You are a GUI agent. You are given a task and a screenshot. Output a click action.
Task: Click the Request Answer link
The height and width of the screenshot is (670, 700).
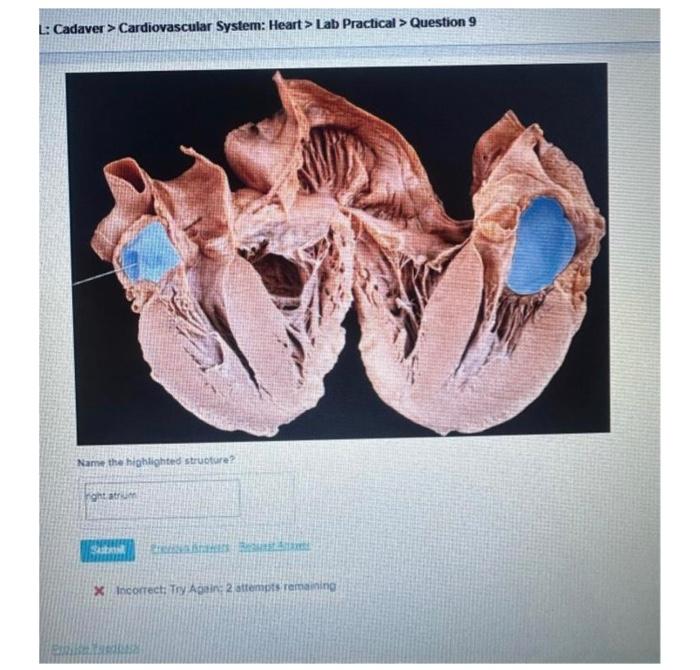[274, 545]
